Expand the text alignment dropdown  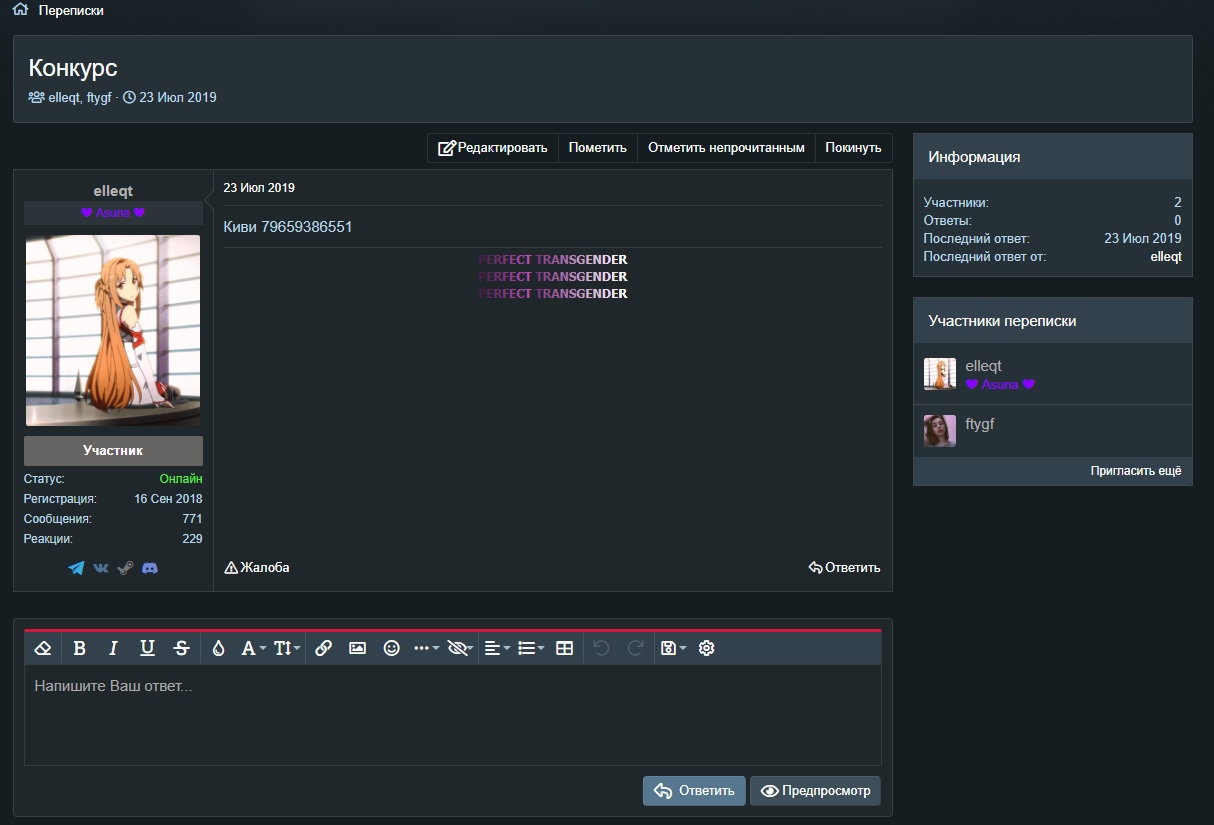click(496, 648)
